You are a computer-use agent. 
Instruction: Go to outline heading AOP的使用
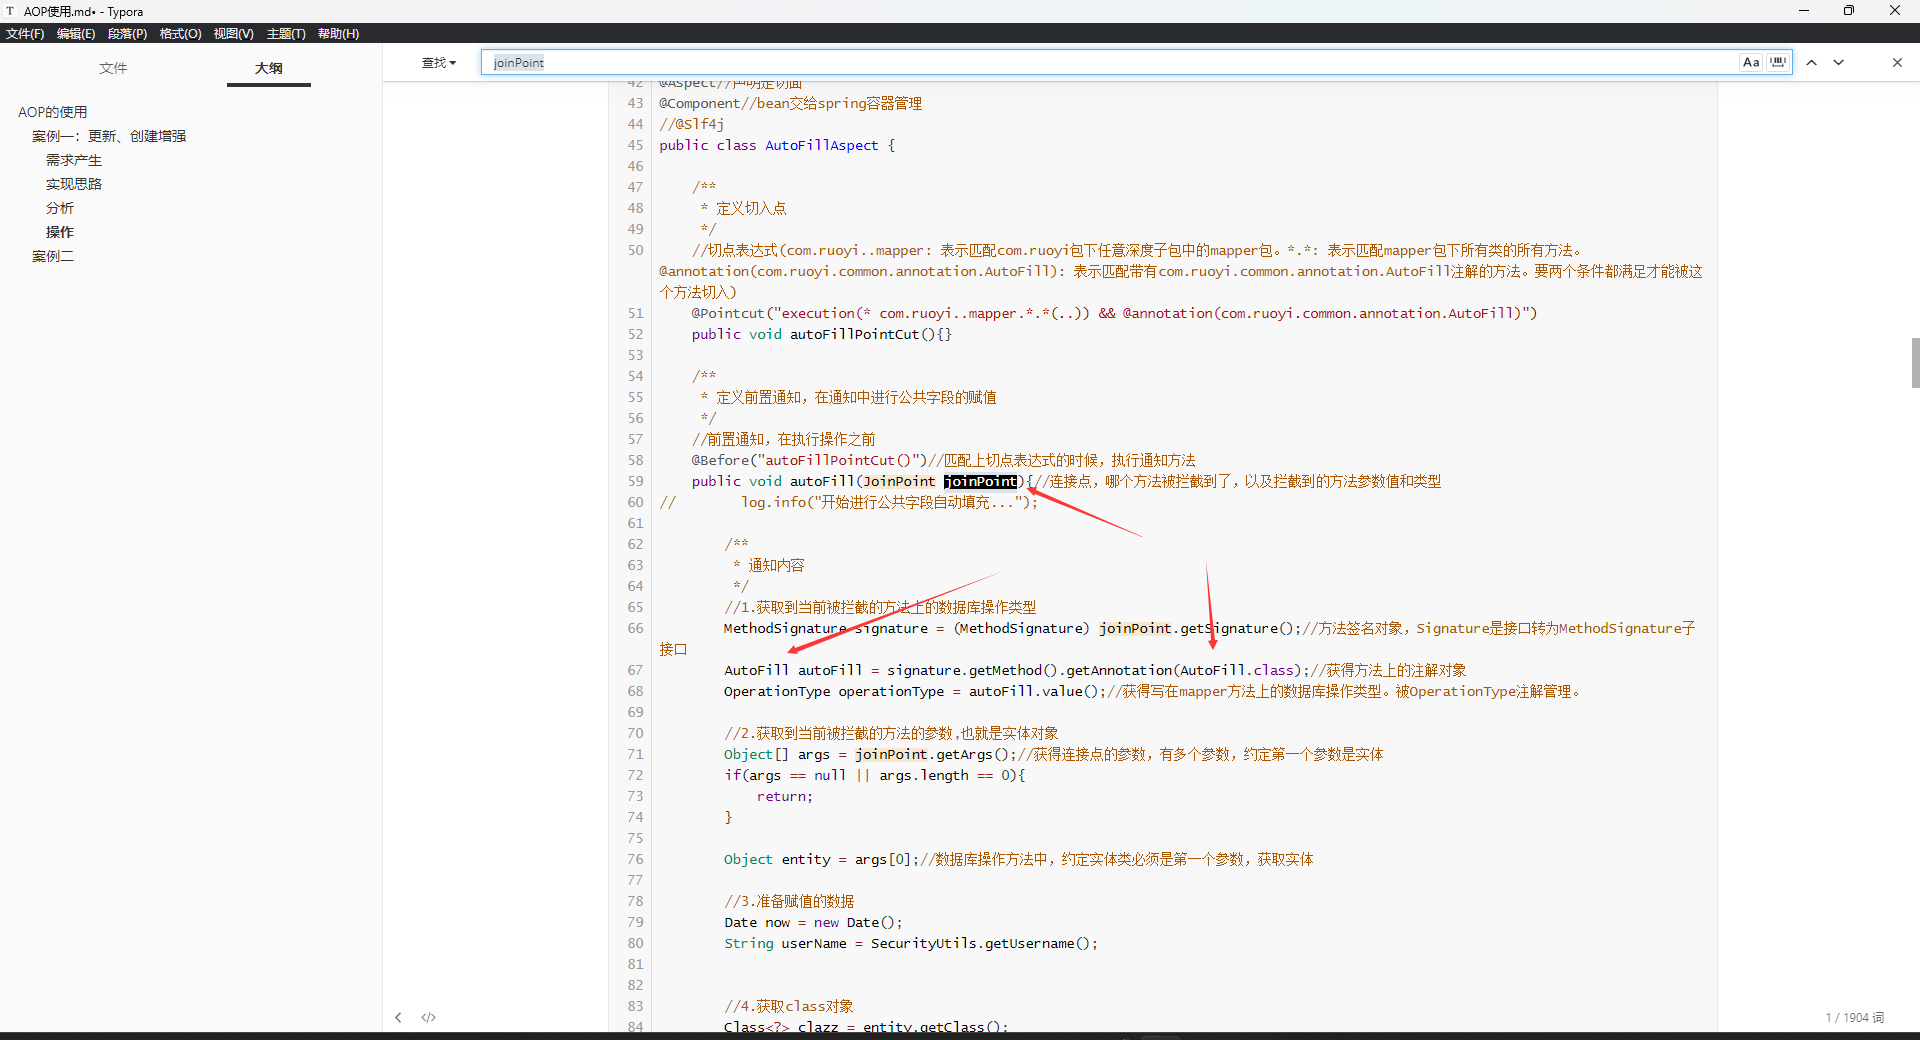coord(53,112)
